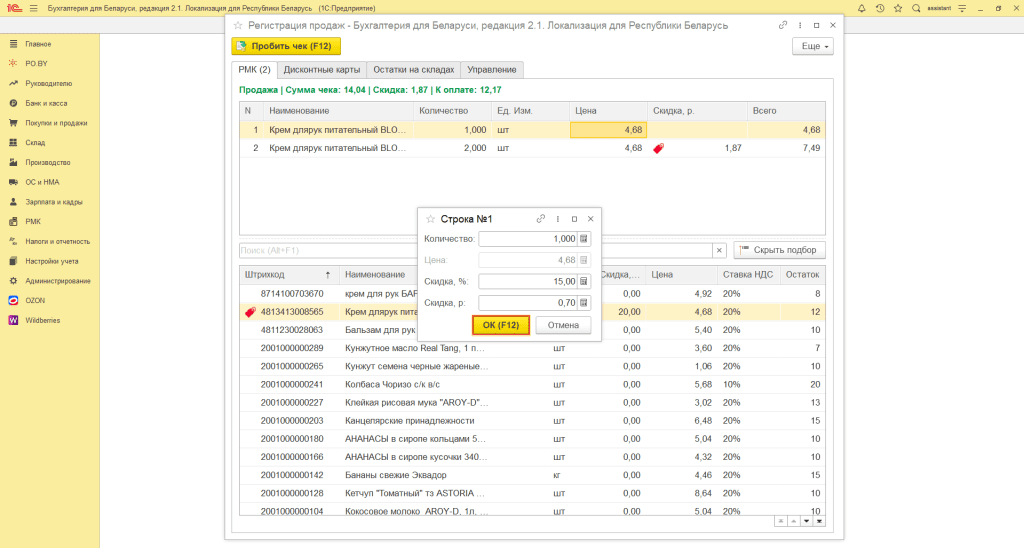The image size is (1024, 548).
Task: Open calculator for Количество field
Action: tap(584, 239)
